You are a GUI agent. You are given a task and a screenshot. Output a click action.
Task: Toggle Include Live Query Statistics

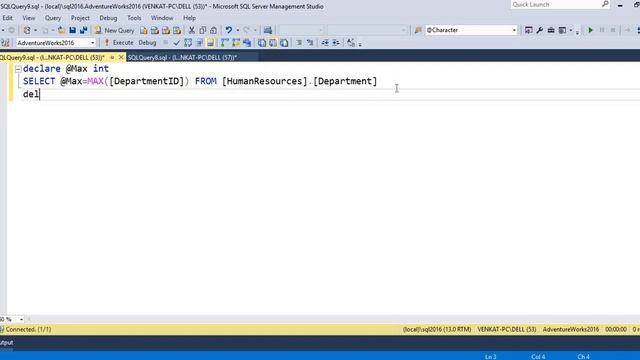tap(236, 43)
